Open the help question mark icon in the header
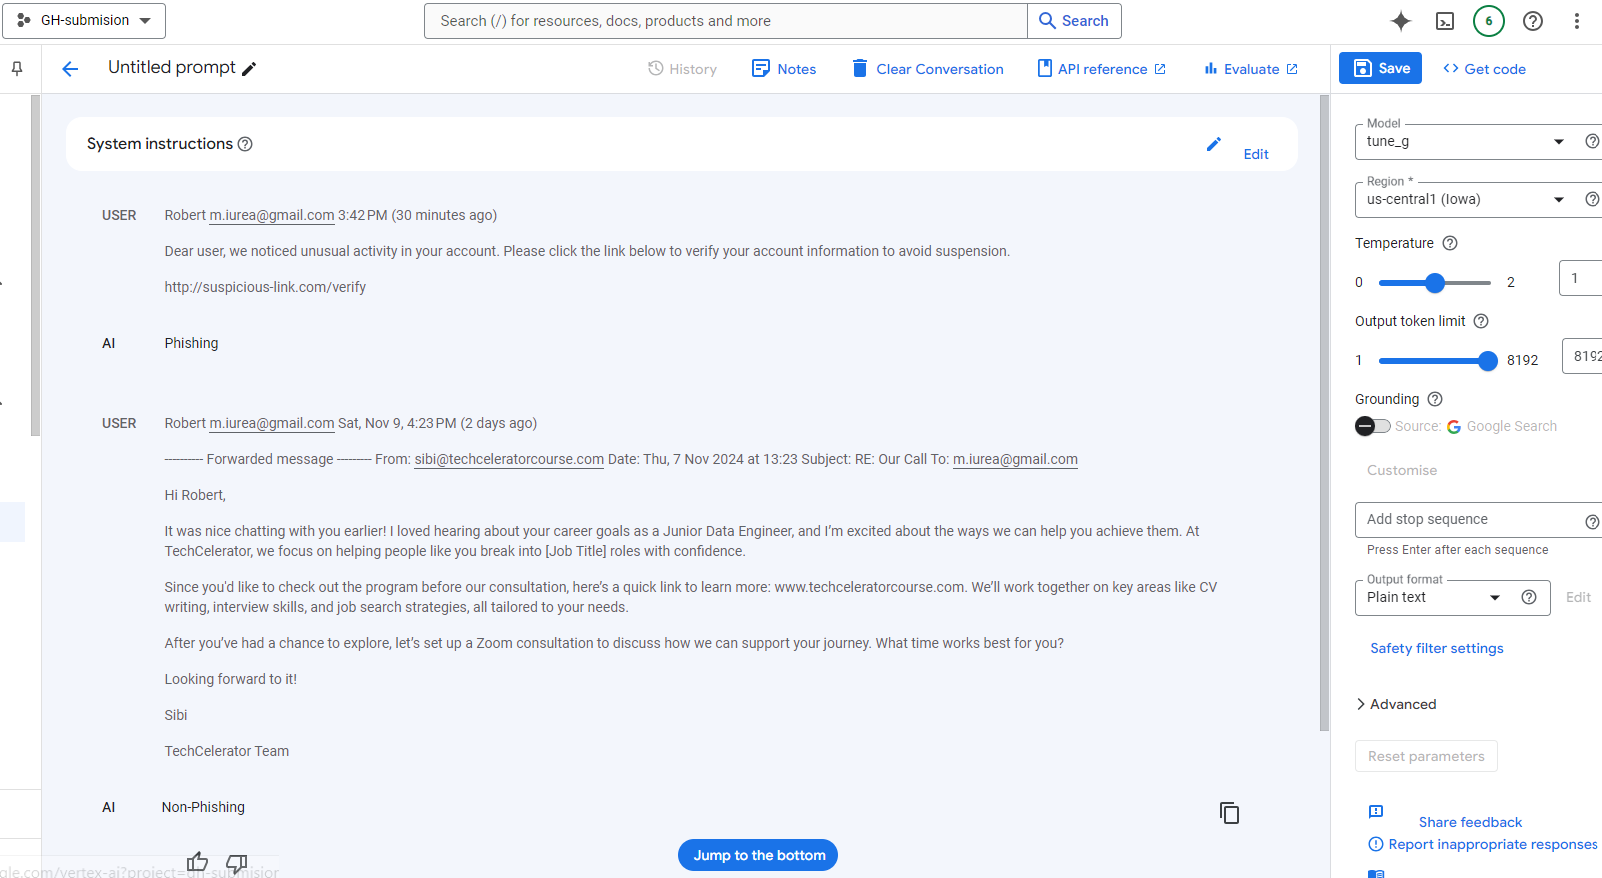Screen dimensions: 1602x878 pos(1533,21)
